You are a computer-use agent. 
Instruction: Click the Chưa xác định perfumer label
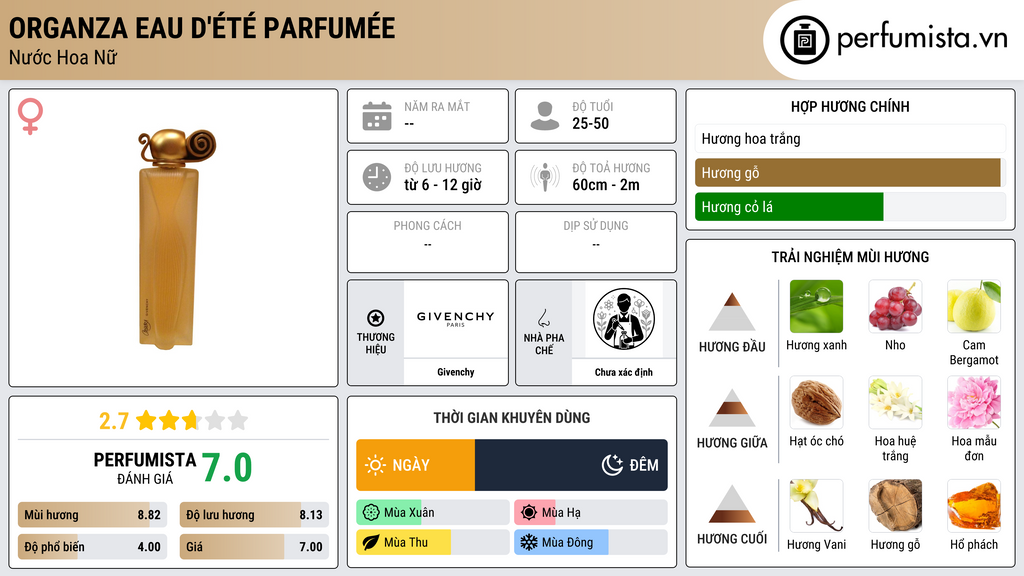tap(624, 372)
